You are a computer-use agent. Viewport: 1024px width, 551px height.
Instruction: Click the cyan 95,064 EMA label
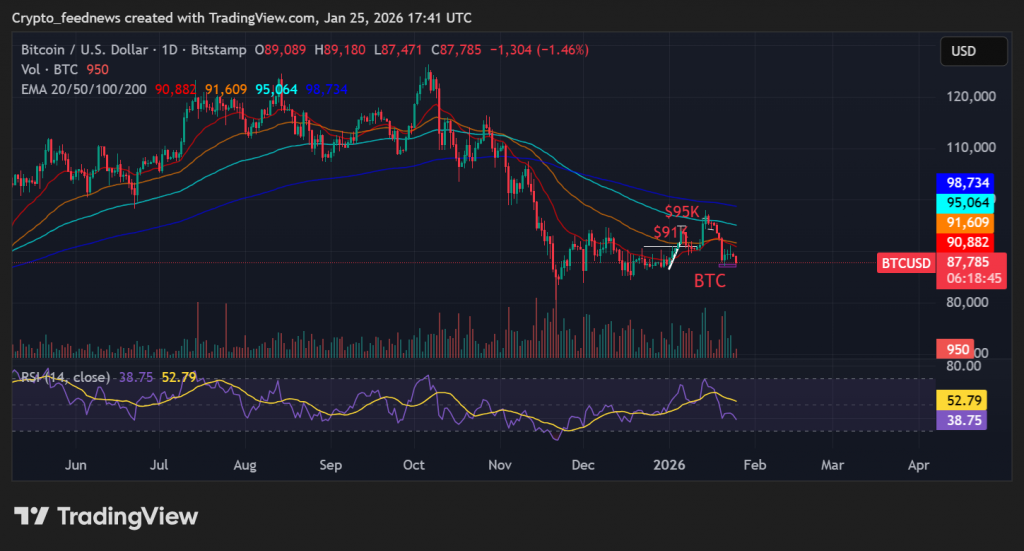[x=962, y=203]
